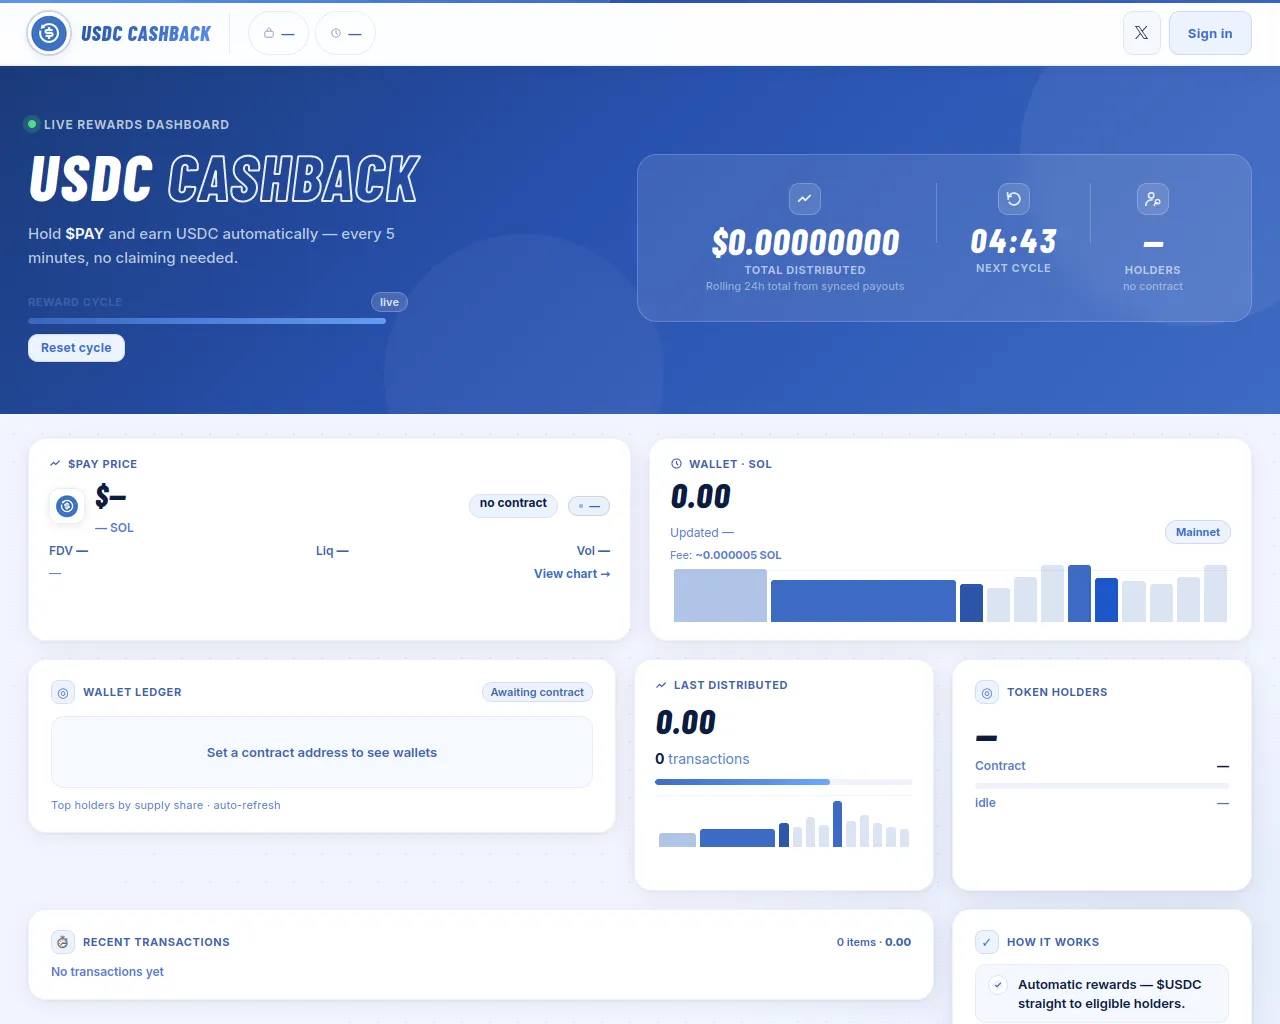This screenshot has height=1024, width=1280.
Task: Click the Recent Transactions icon
Action: click(63, 942)
